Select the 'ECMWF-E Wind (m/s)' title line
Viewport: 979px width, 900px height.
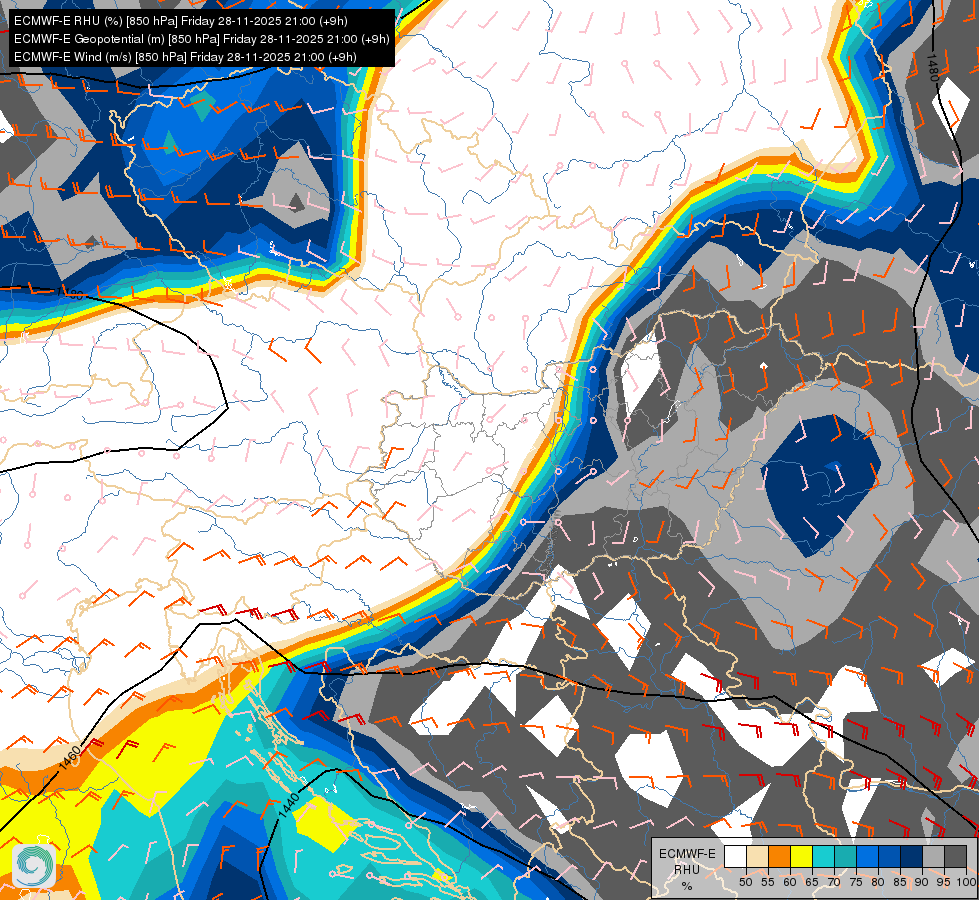coord(185,57)
